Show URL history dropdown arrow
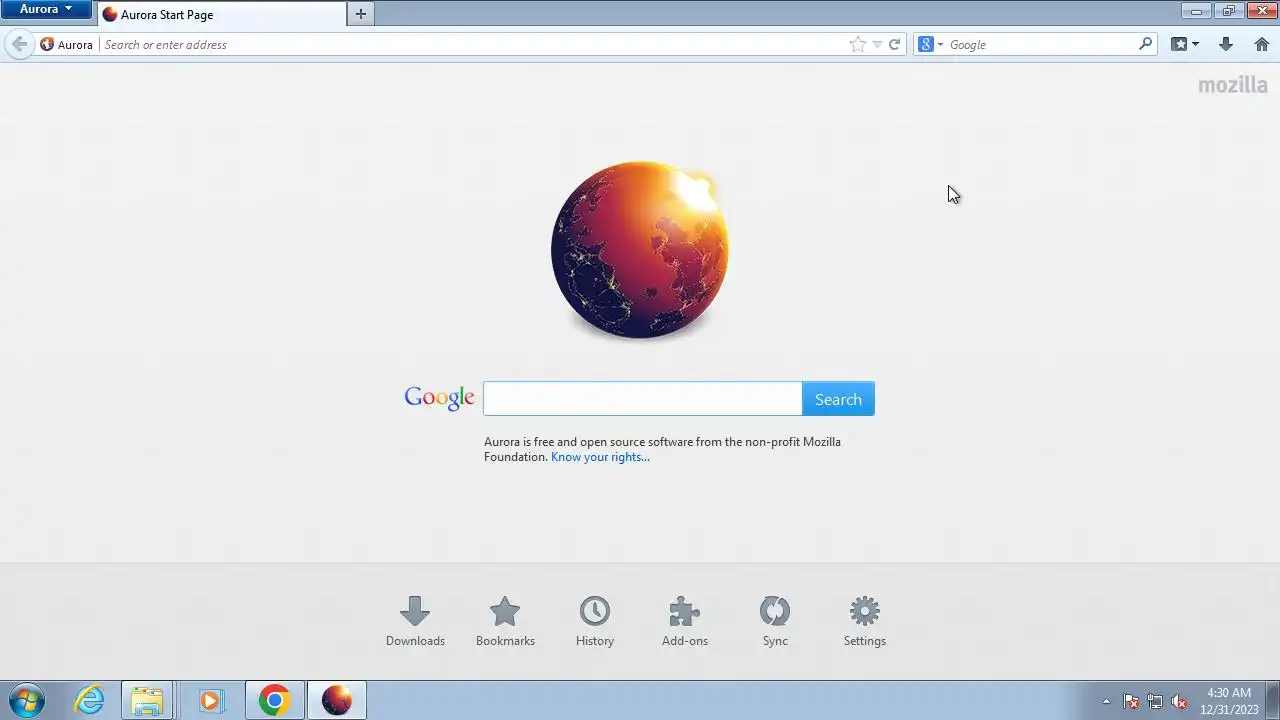The image size is (1280, 720). (877, 44)
